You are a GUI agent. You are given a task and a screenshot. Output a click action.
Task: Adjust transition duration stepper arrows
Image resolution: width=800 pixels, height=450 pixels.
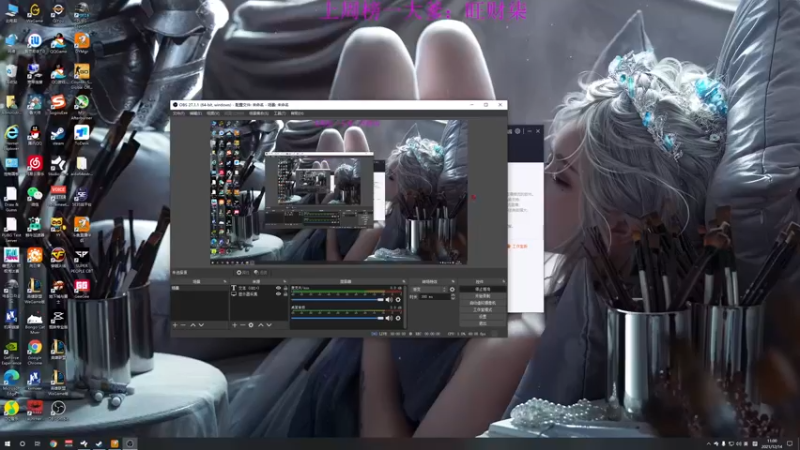click(x=454, y=297)
